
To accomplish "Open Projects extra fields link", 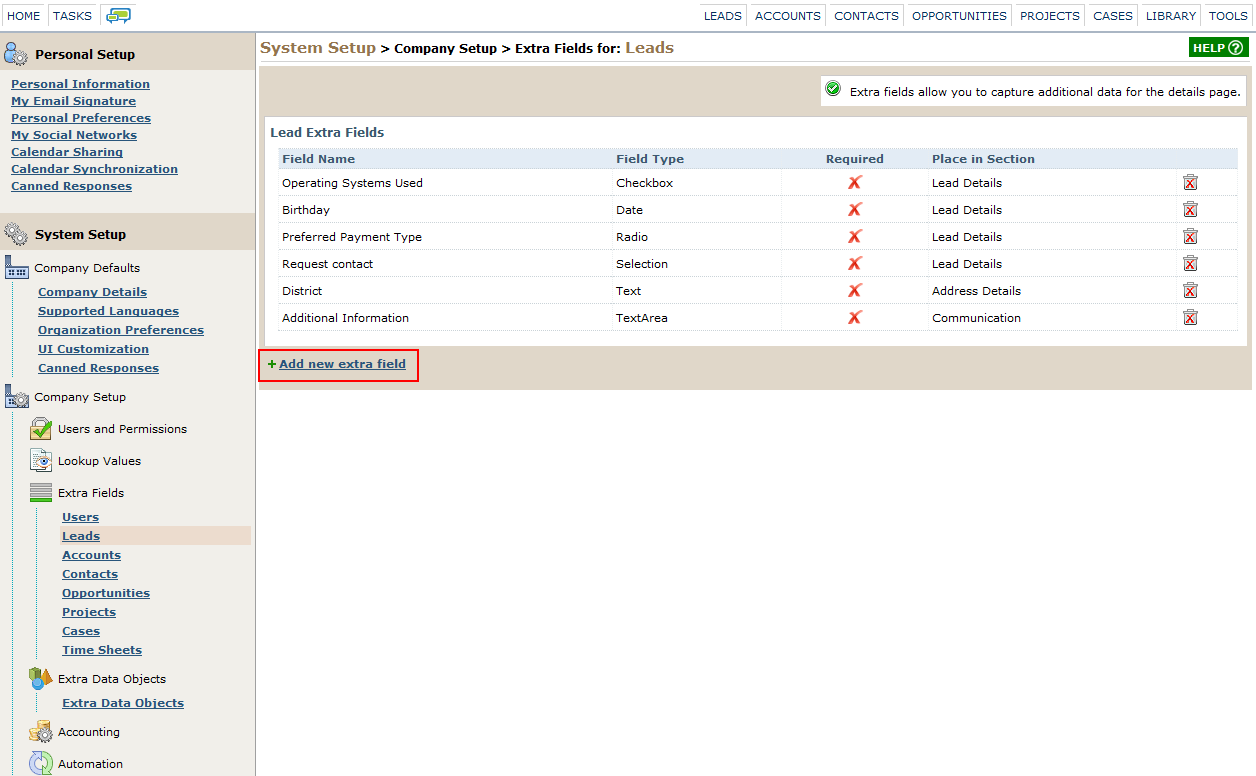I will (x=89, y=612).
